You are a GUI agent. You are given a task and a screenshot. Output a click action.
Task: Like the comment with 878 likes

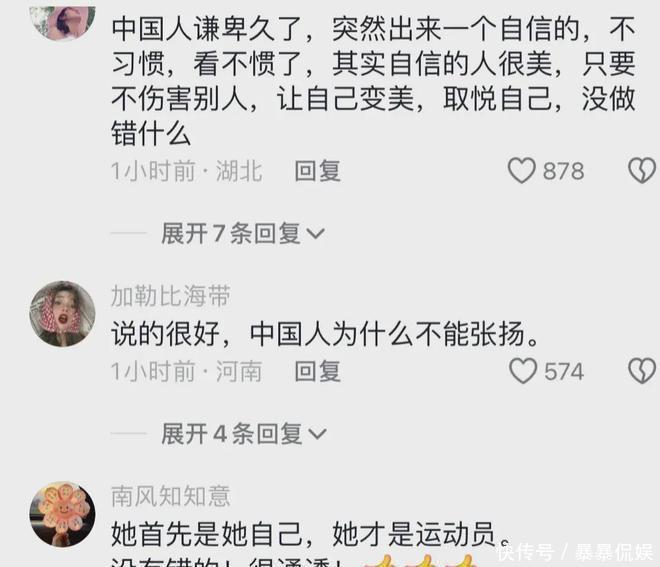522,170
